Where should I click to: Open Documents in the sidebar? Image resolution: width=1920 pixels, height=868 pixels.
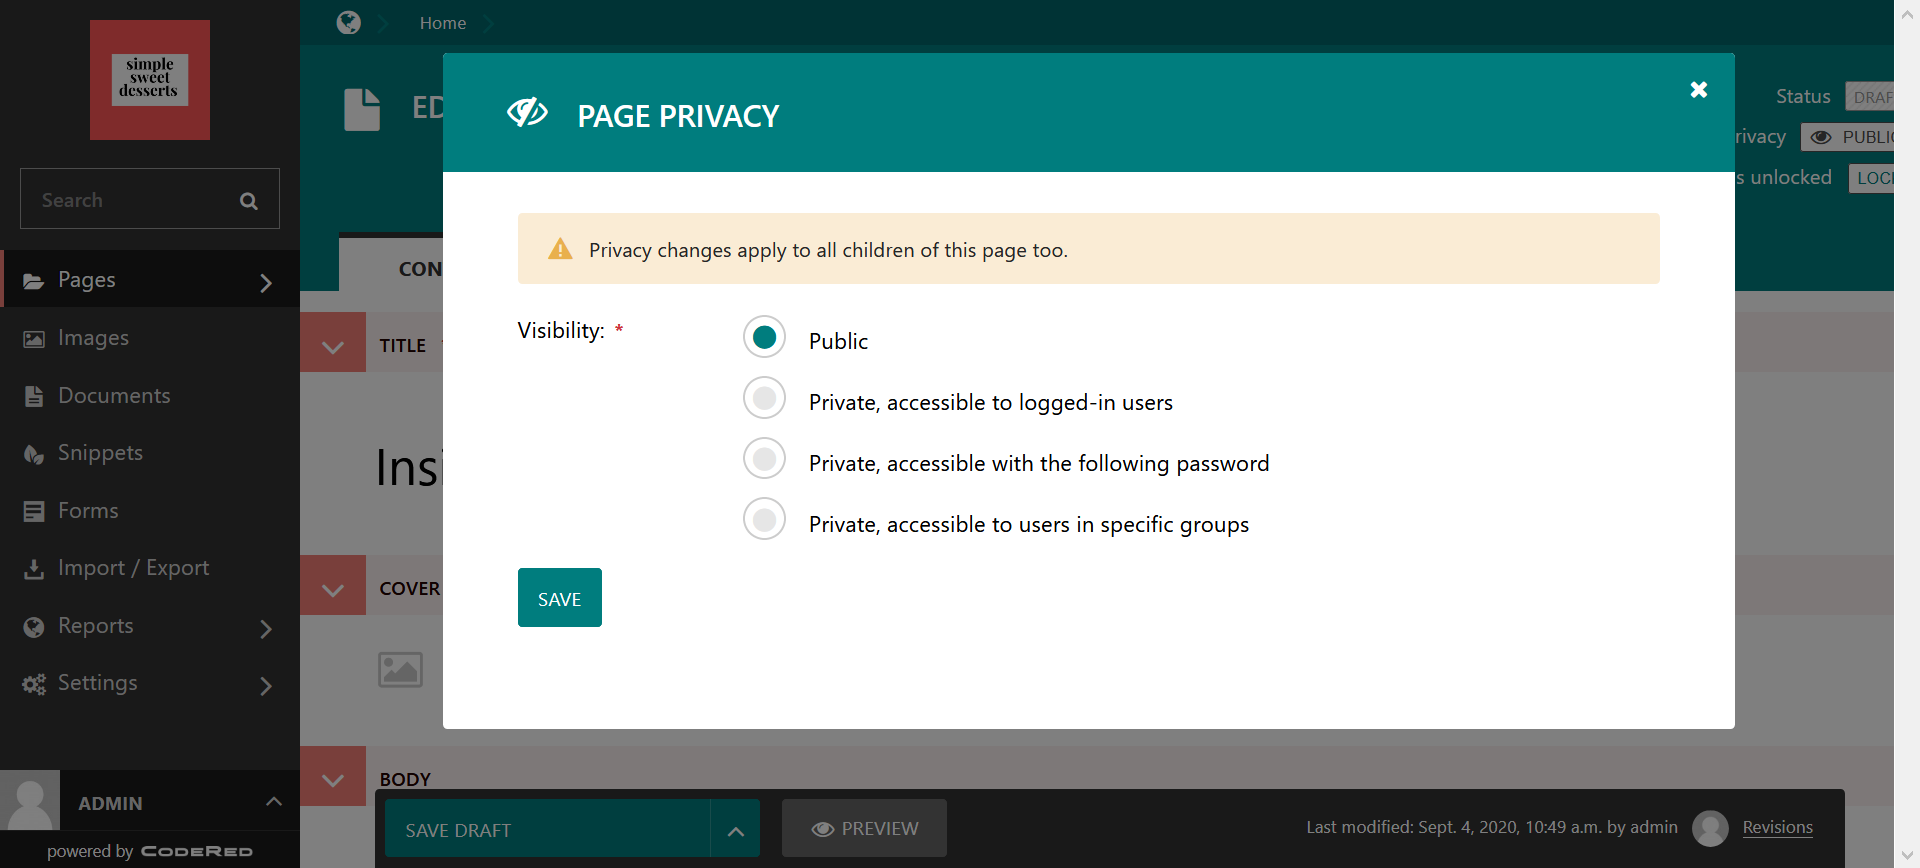pos(114,396)
